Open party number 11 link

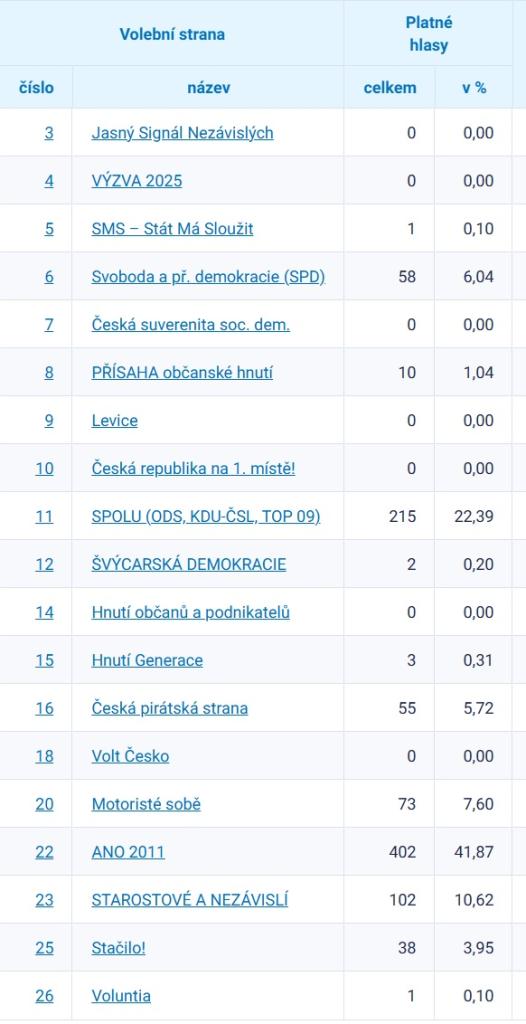click(44, 517)
